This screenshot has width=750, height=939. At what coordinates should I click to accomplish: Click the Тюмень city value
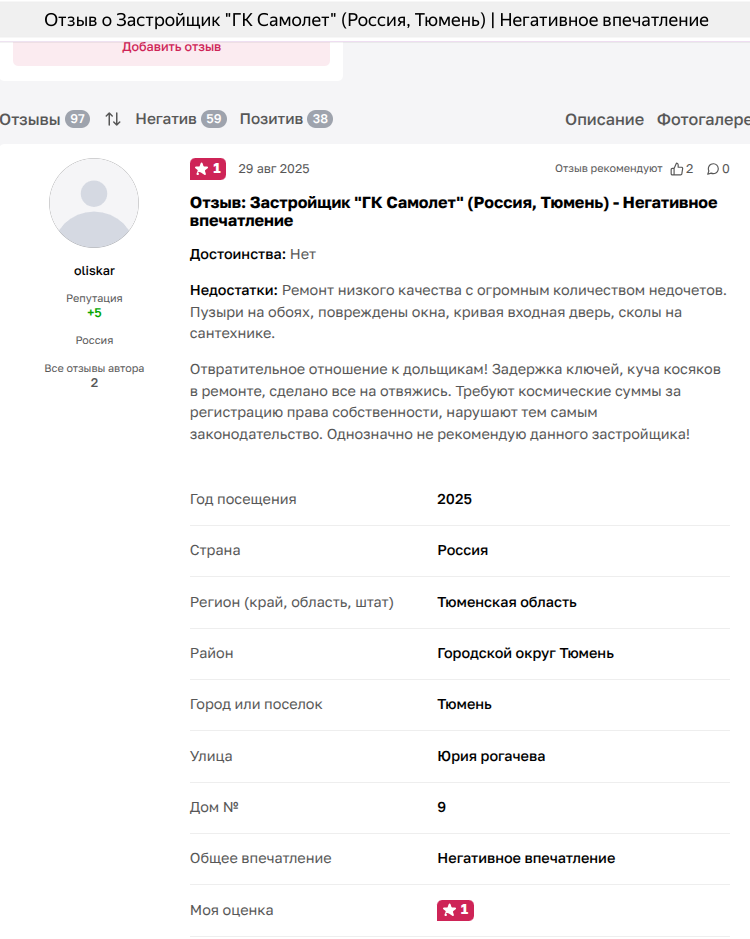[x=464, y=704]
